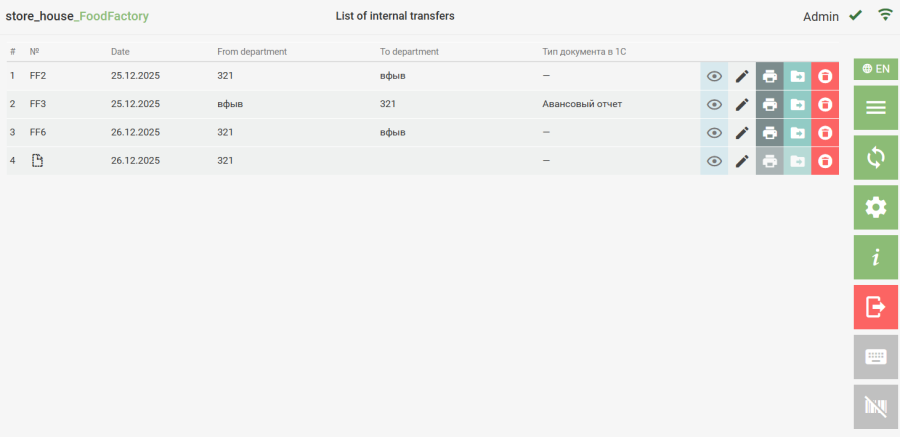This screenshot has height=437, width=900.
Task: Toggle the on-screen keyboard
Action: (875, 357)
